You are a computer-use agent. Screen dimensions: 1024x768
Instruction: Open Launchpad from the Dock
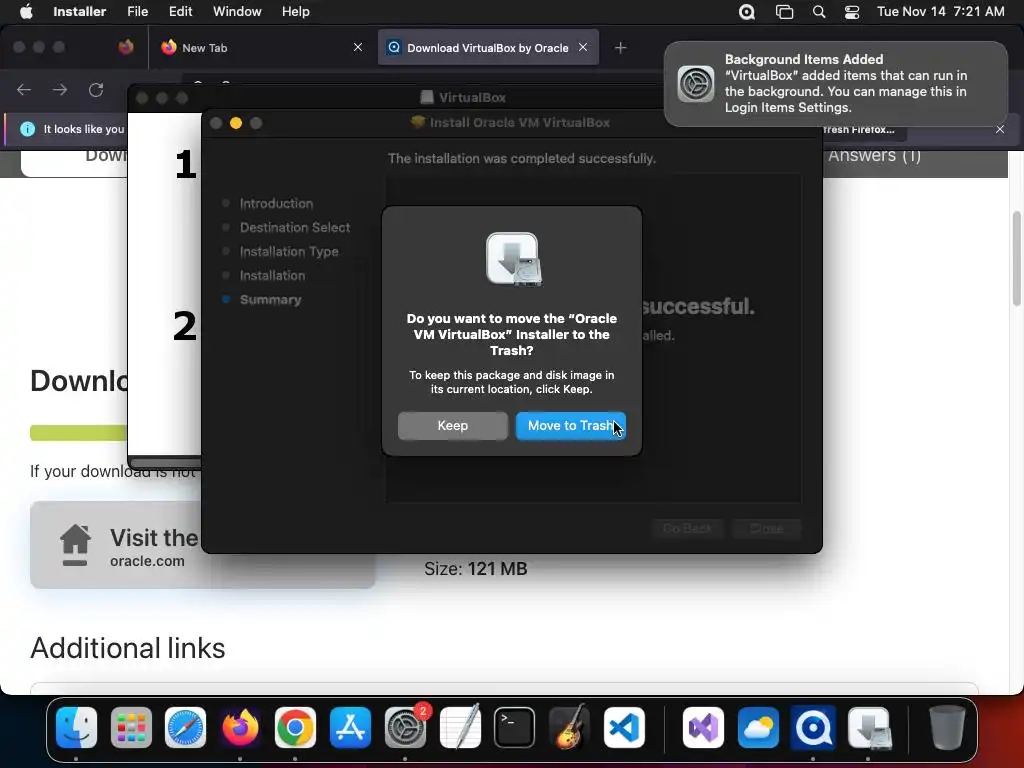pyautogui.click(x=131, y=727)
